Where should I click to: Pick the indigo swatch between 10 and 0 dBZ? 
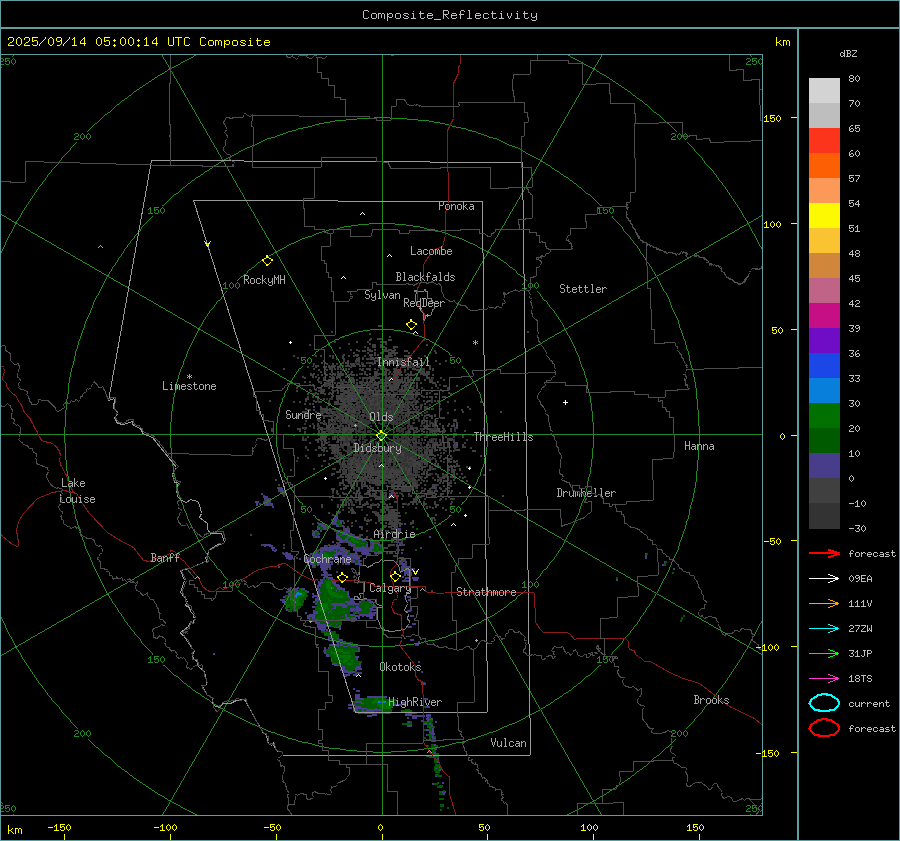(824, 466)
